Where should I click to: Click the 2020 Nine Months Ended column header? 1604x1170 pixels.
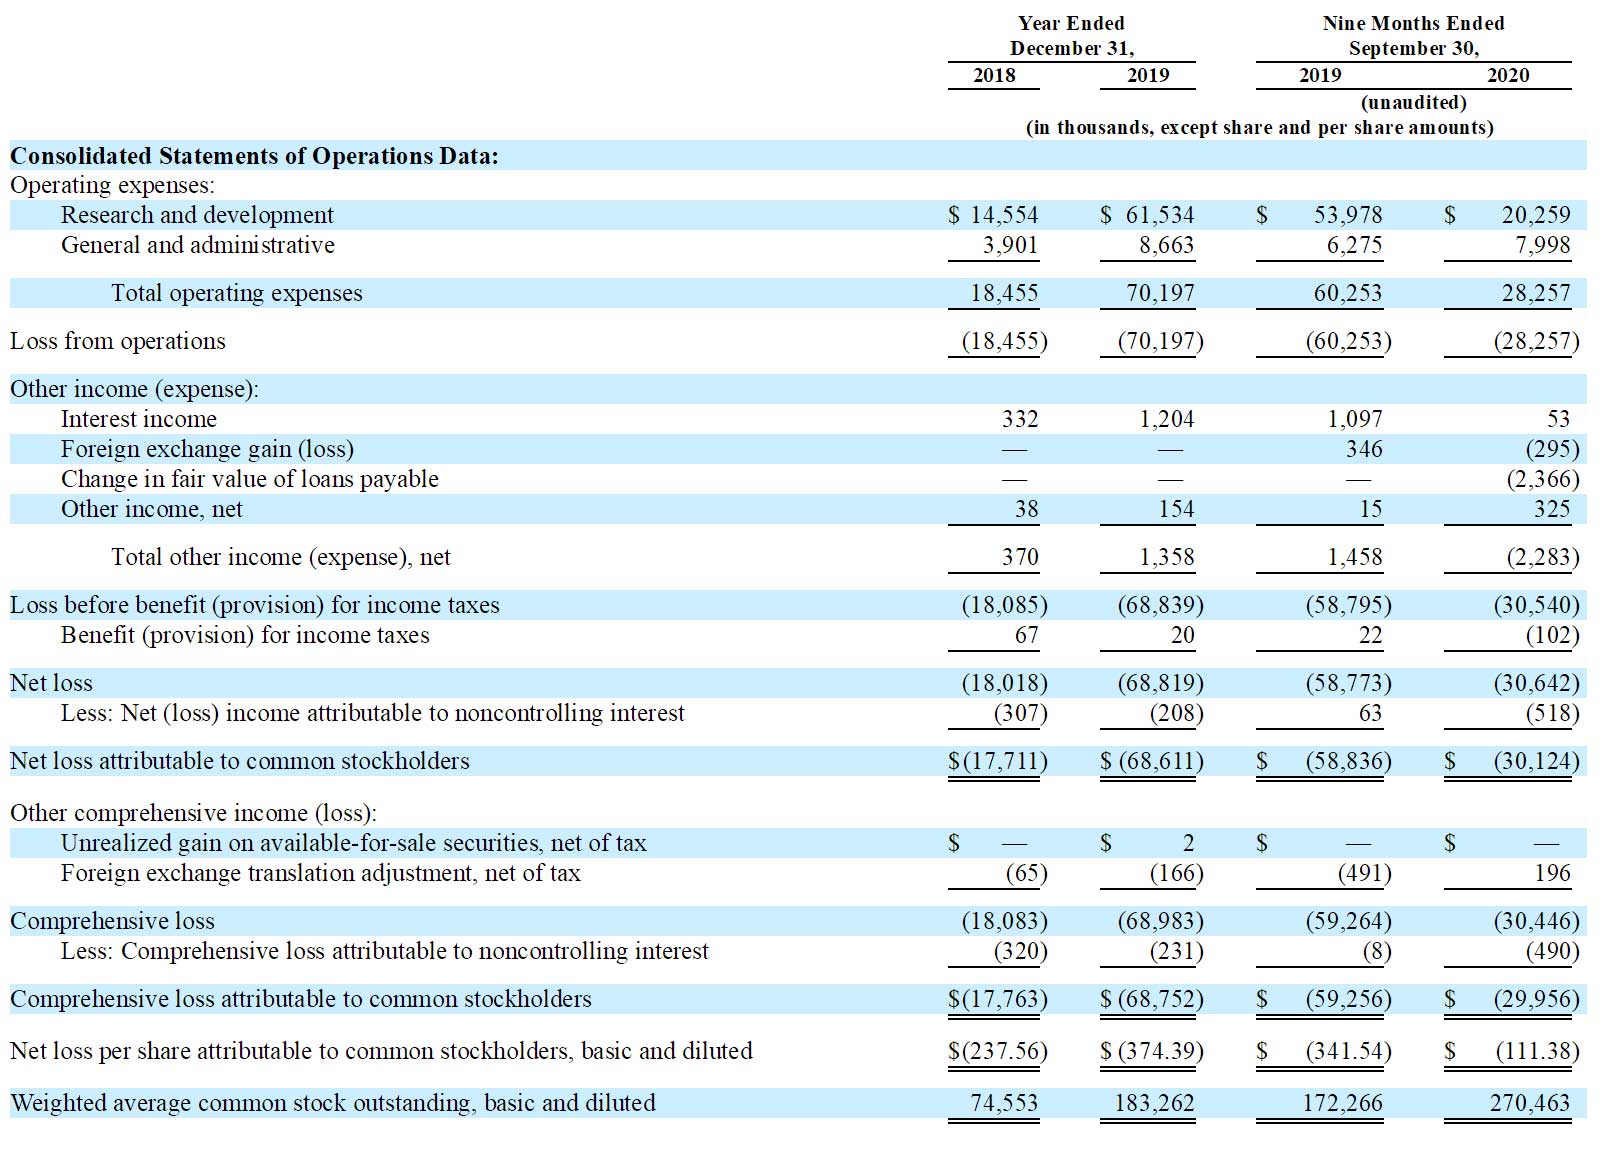point(1508,75)
